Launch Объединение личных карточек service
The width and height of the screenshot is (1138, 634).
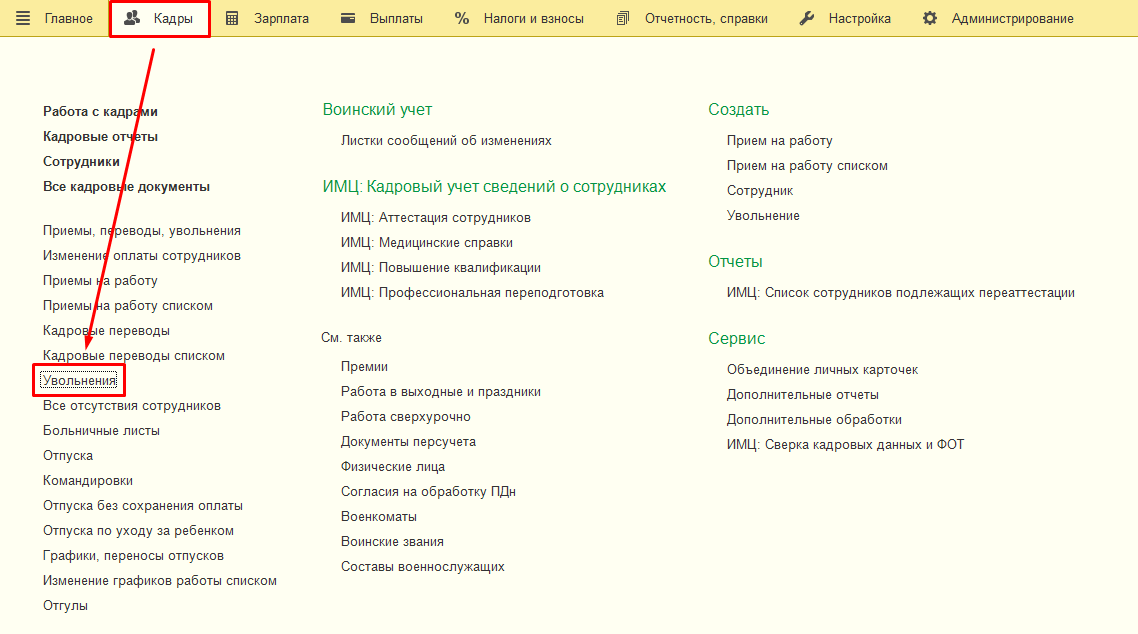[822, 370]
